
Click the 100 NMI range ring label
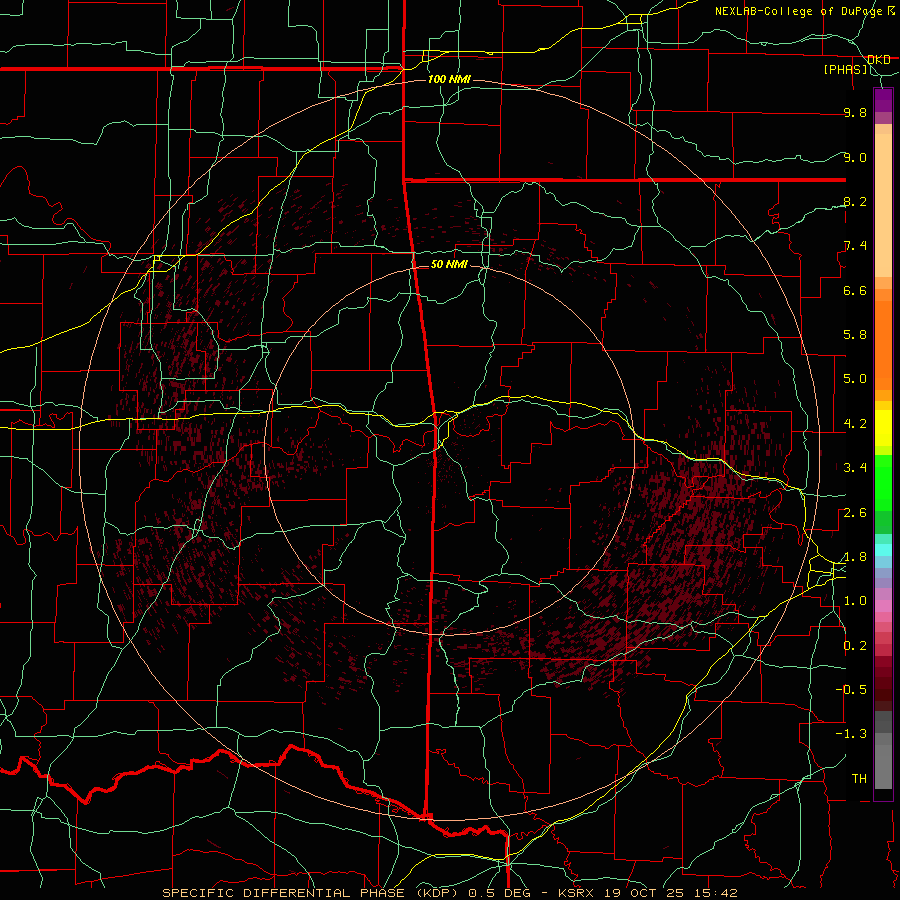tap(449, 79)
